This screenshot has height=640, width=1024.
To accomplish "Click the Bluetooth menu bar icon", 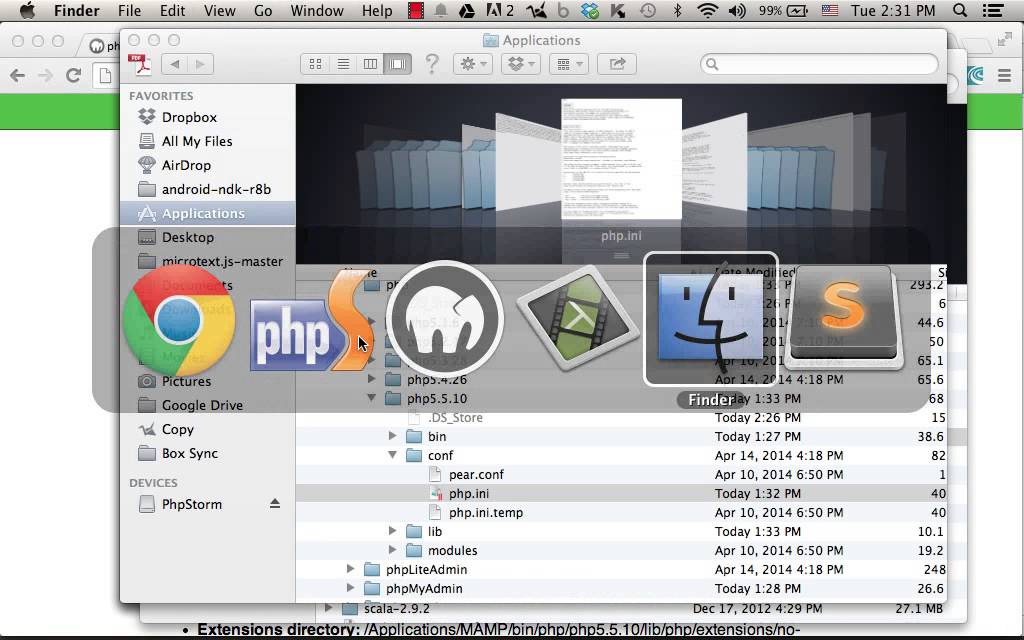I will pos(677,10).
